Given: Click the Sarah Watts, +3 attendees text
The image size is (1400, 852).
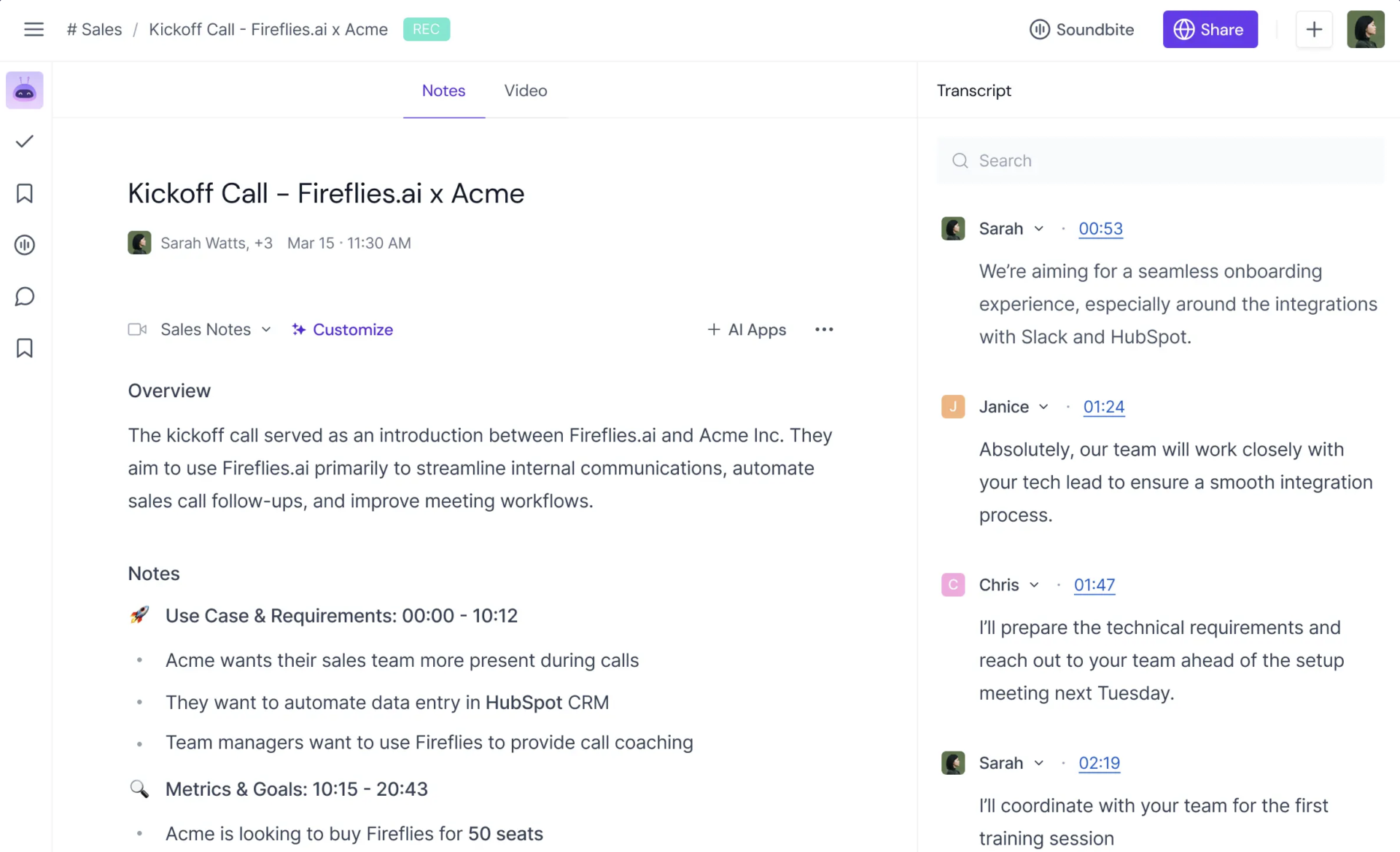Looking at the screenshot, I should click(217, 243).
